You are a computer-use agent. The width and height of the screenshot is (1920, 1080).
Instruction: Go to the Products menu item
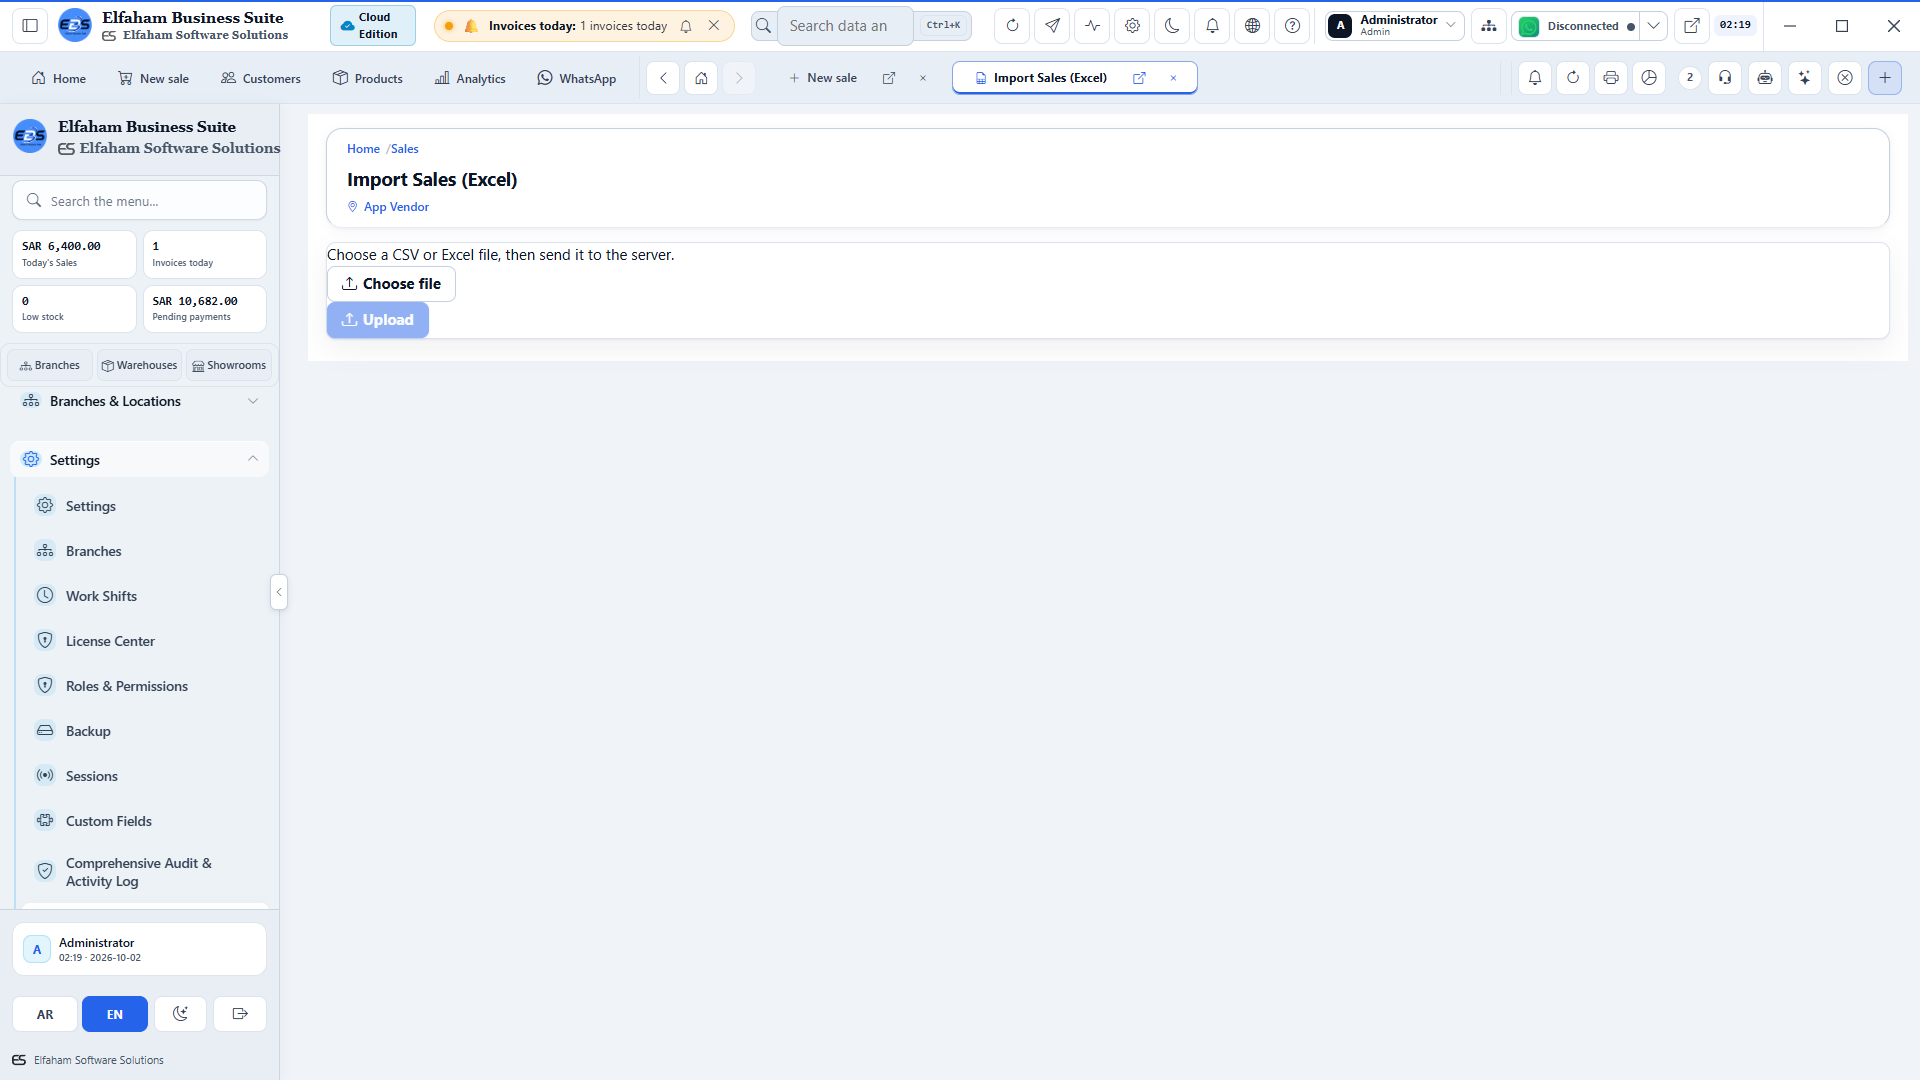pyautogui.click(x=368, y=78)
